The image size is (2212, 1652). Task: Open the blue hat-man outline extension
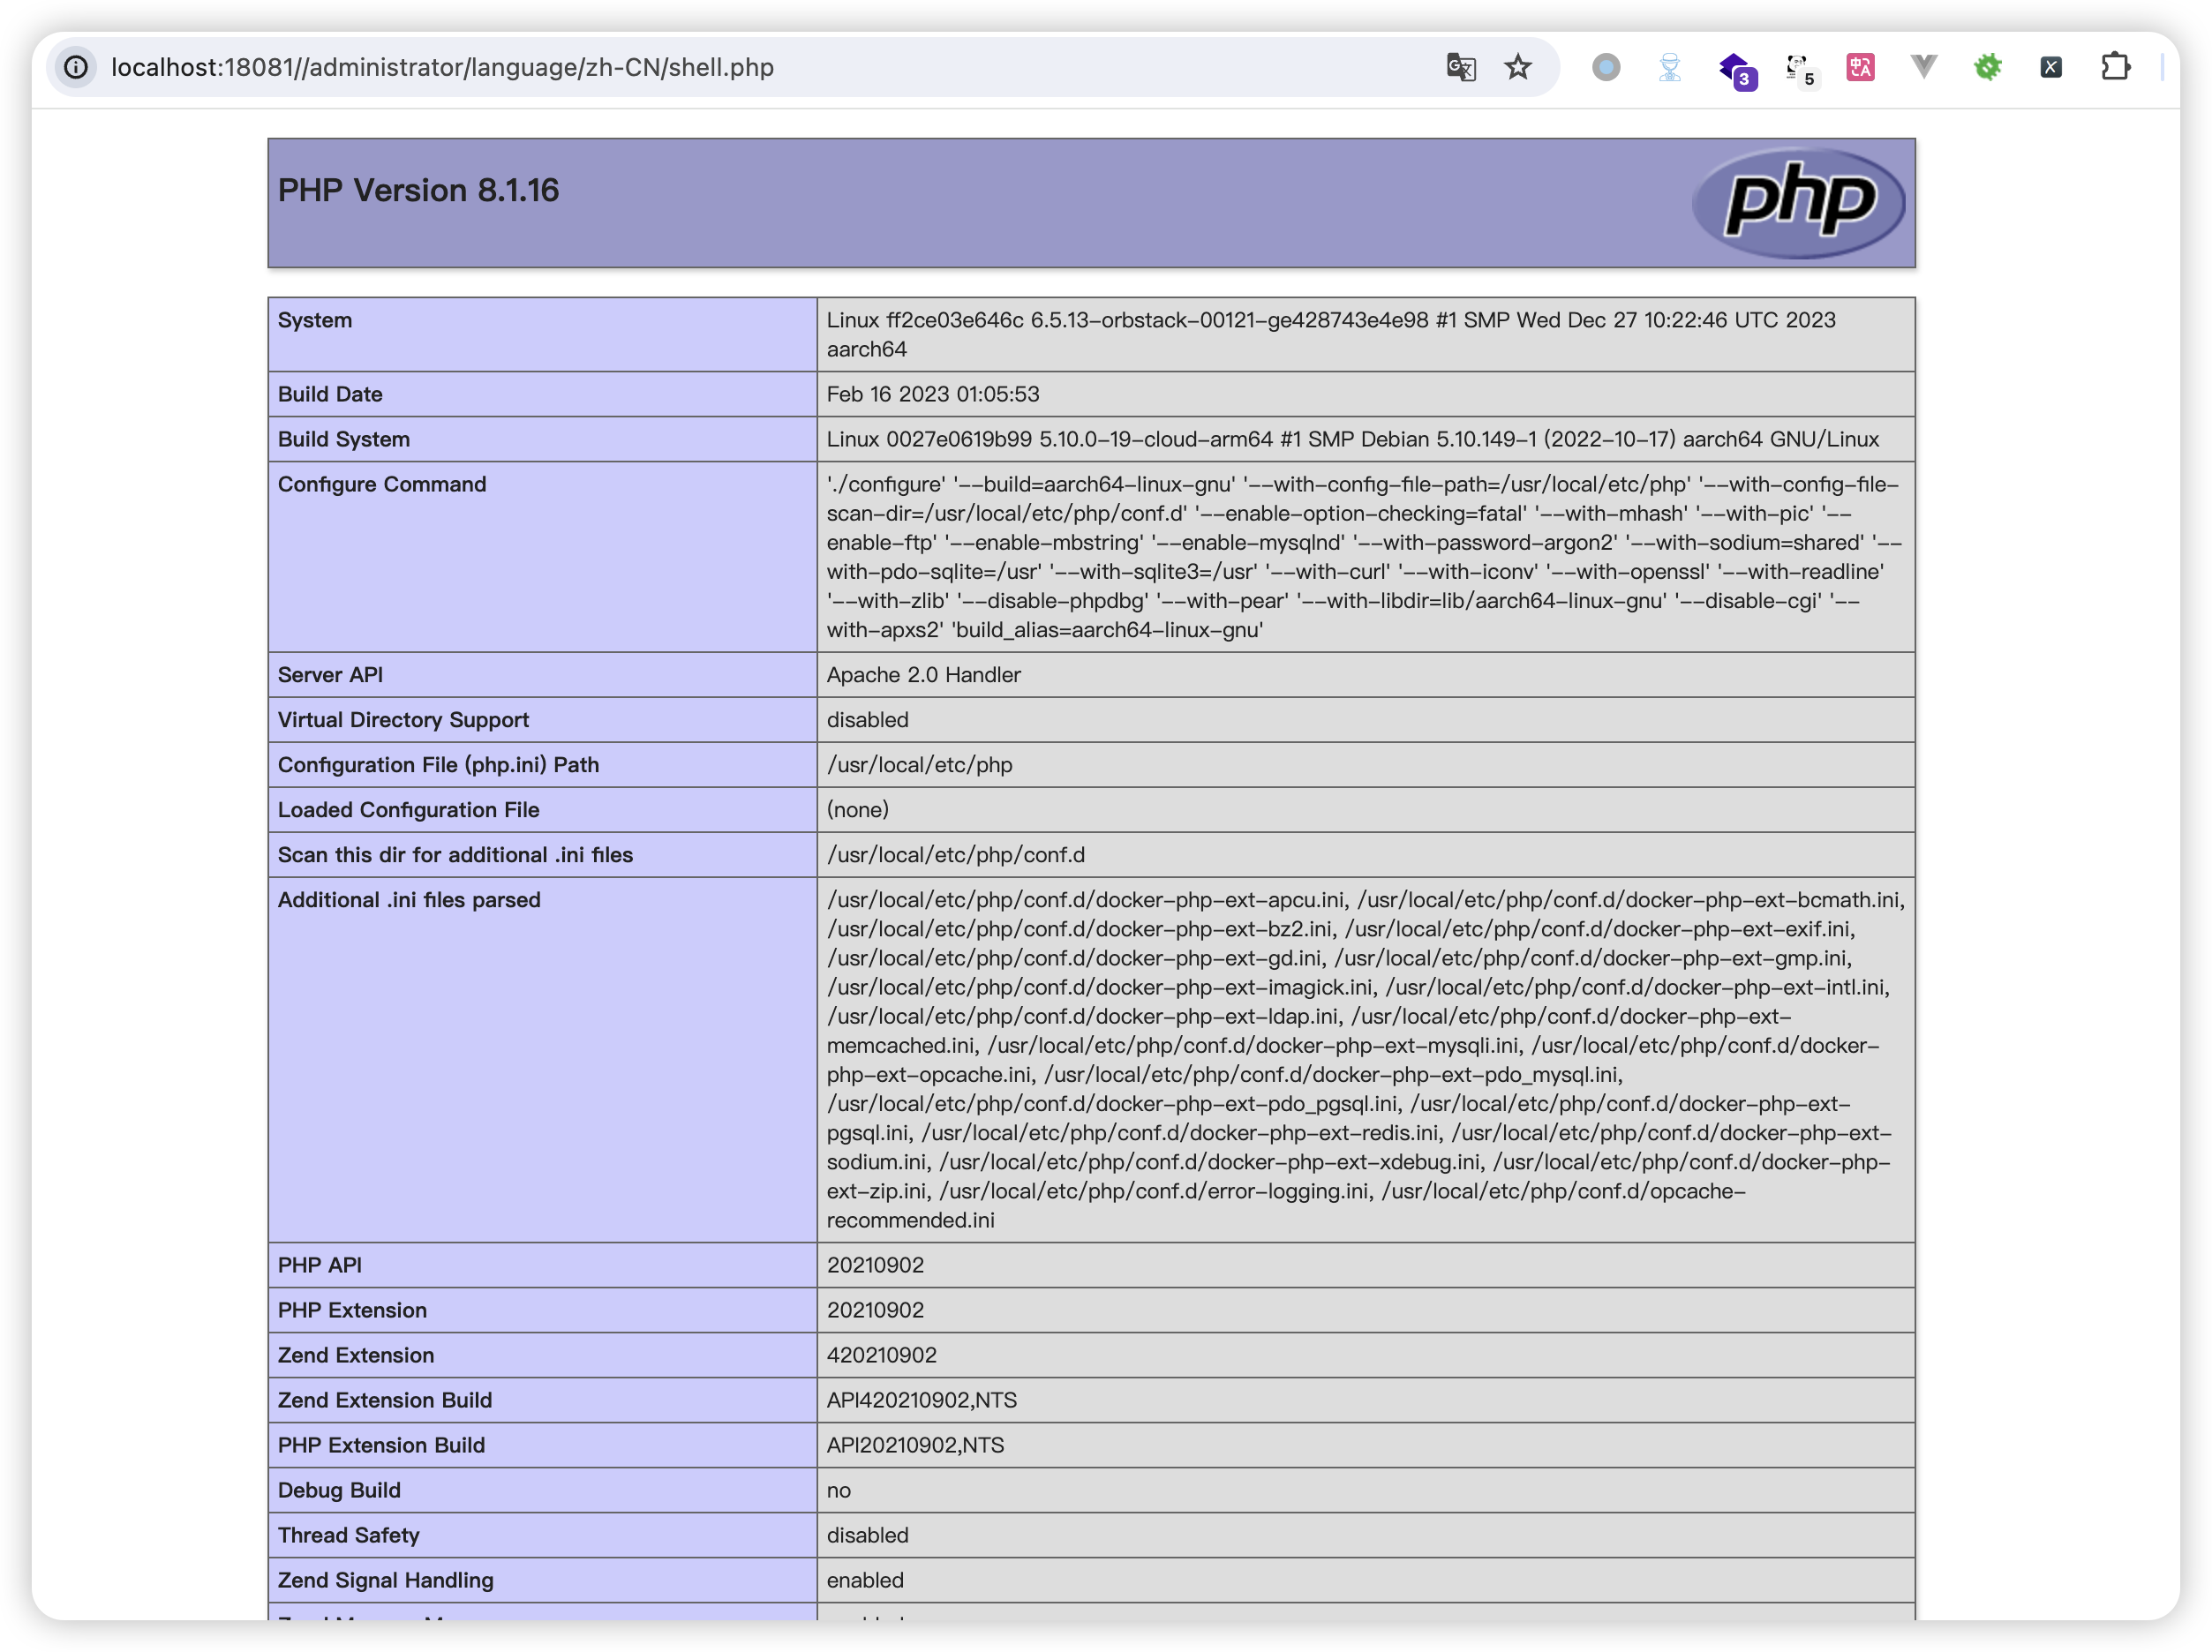point(1669,67)
